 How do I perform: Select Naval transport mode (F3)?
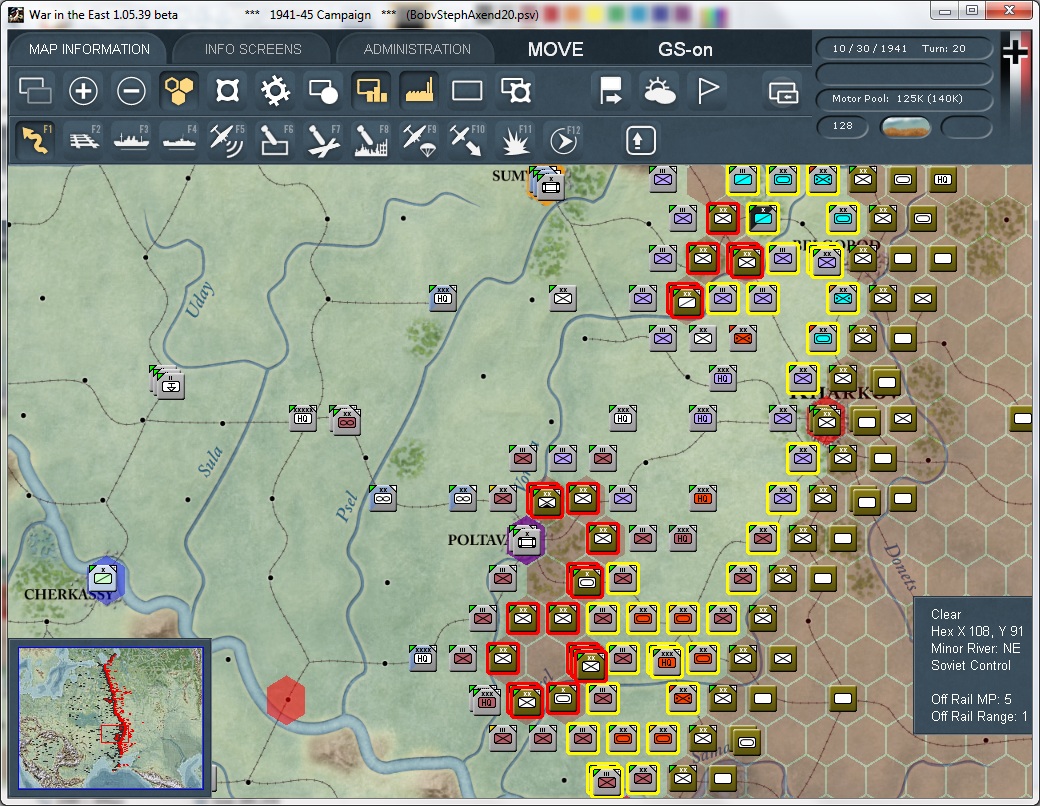click(x=131, y=139)
